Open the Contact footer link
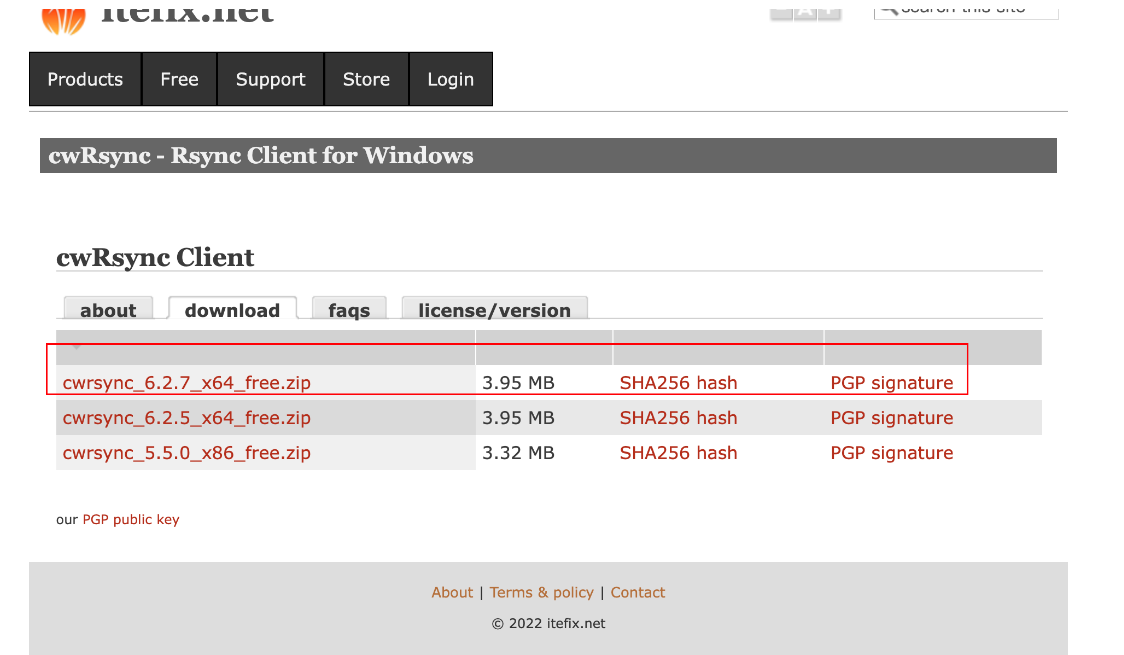The width and height of the screenshot is (1124, 655). coord(638,593)
